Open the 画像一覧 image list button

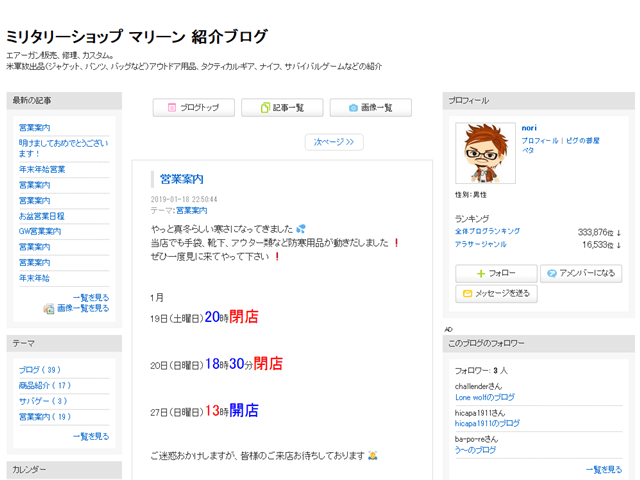(x=370, y=107)
